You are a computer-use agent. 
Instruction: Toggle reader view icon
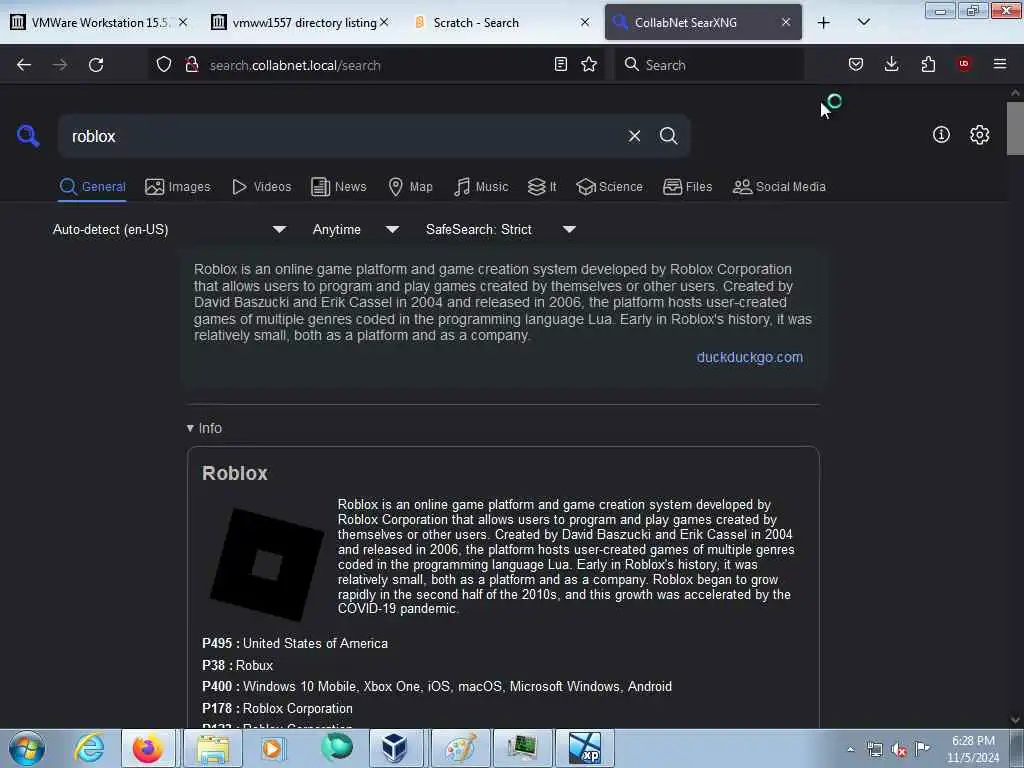point(560,64)
